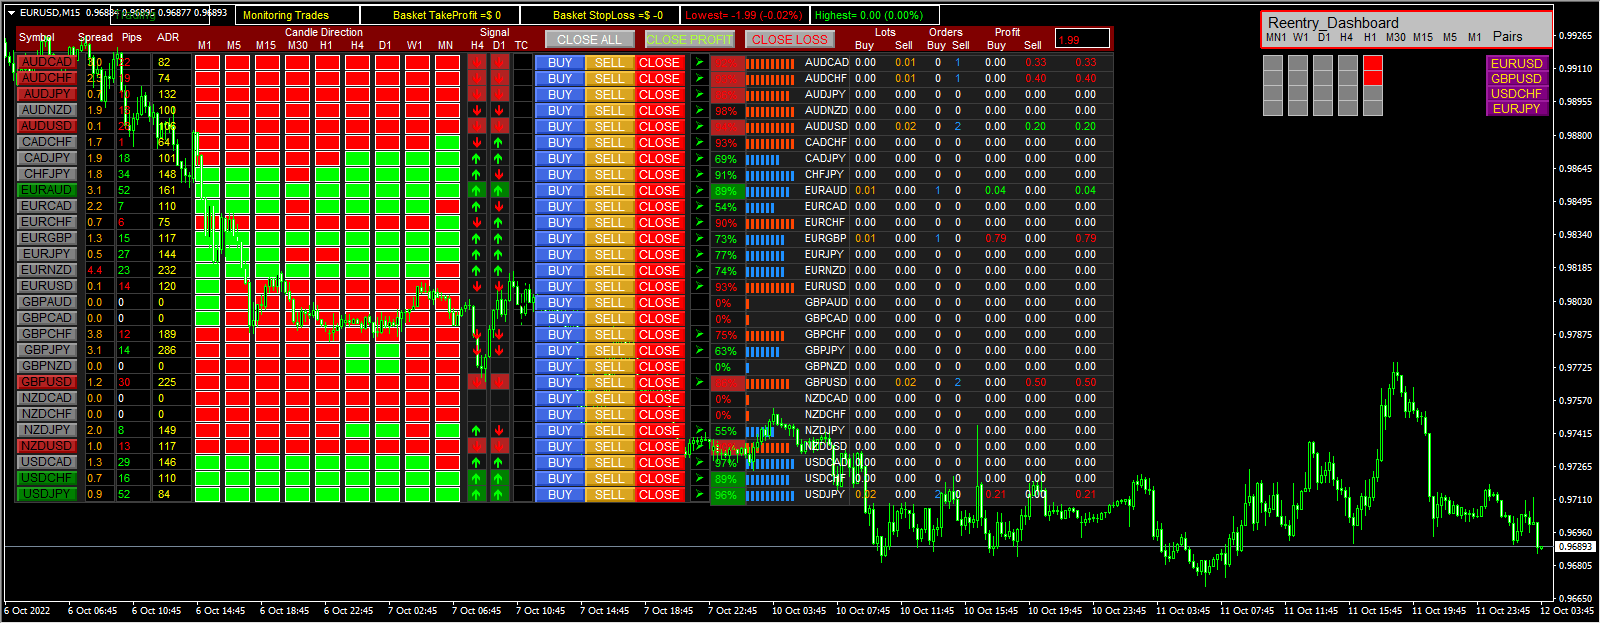Click the green arrow icon in EURUSD row

[699, 286]
